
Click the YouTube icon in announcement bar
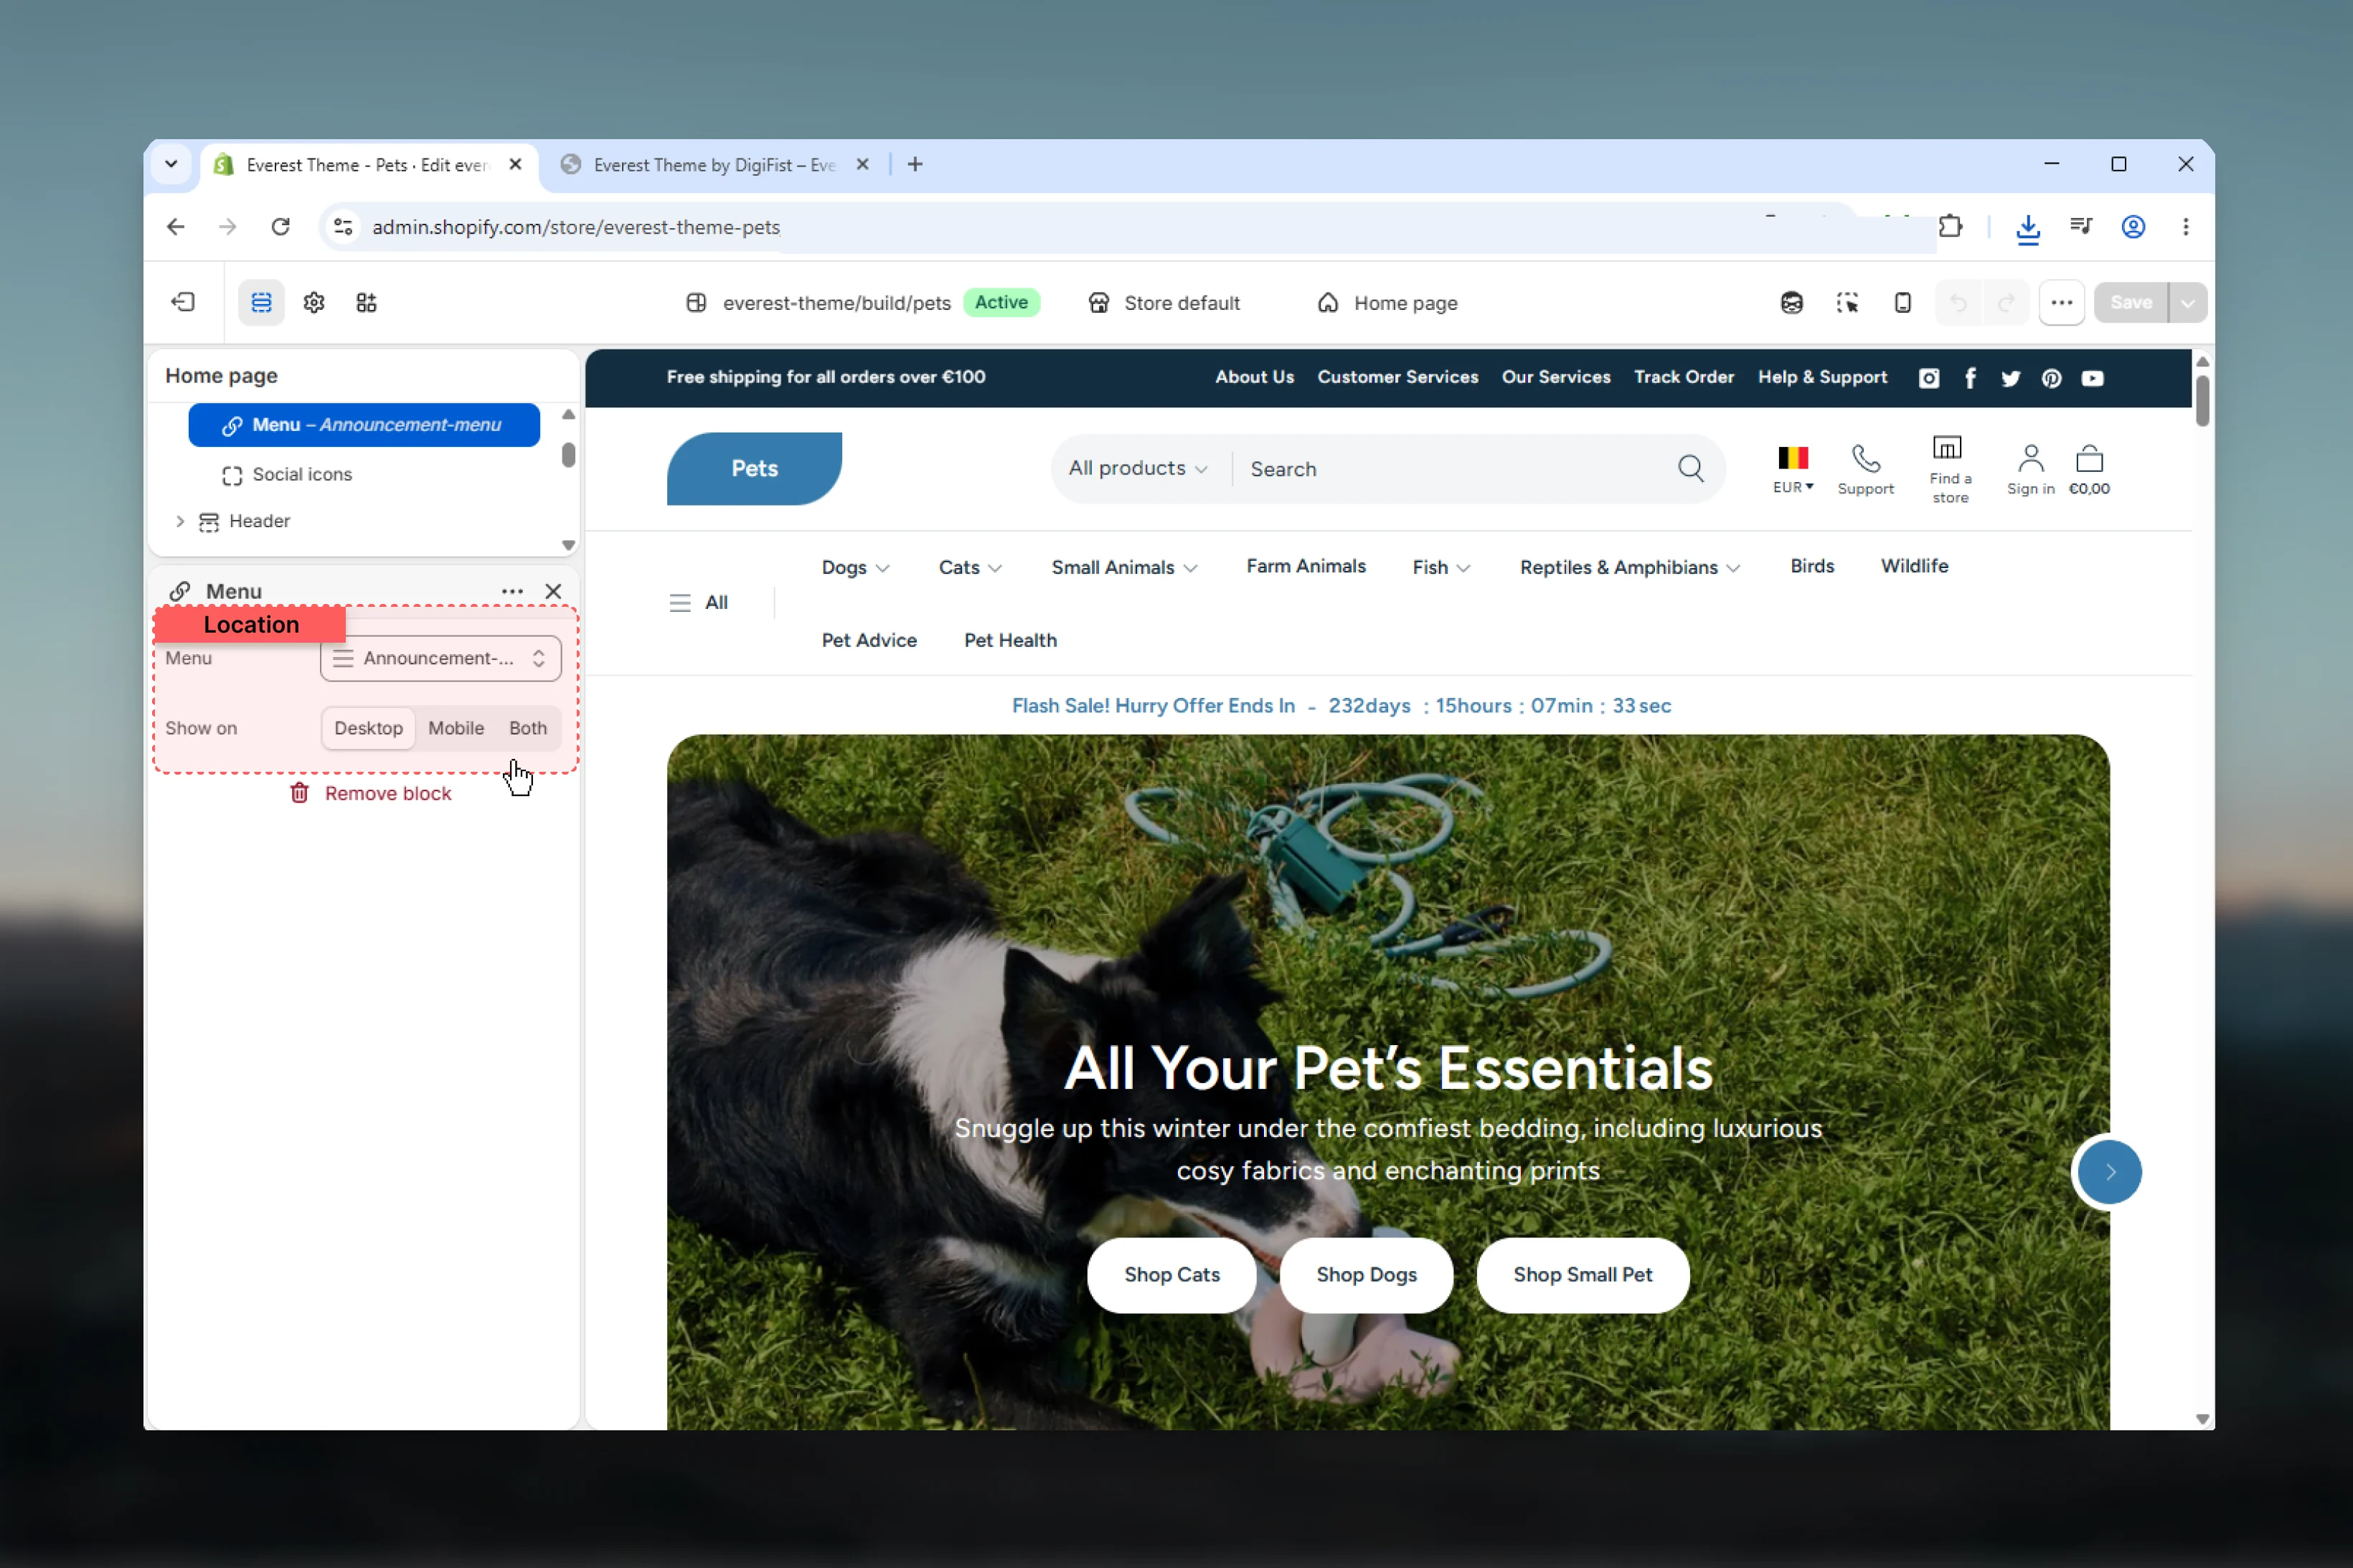(x=2092, y=378)
